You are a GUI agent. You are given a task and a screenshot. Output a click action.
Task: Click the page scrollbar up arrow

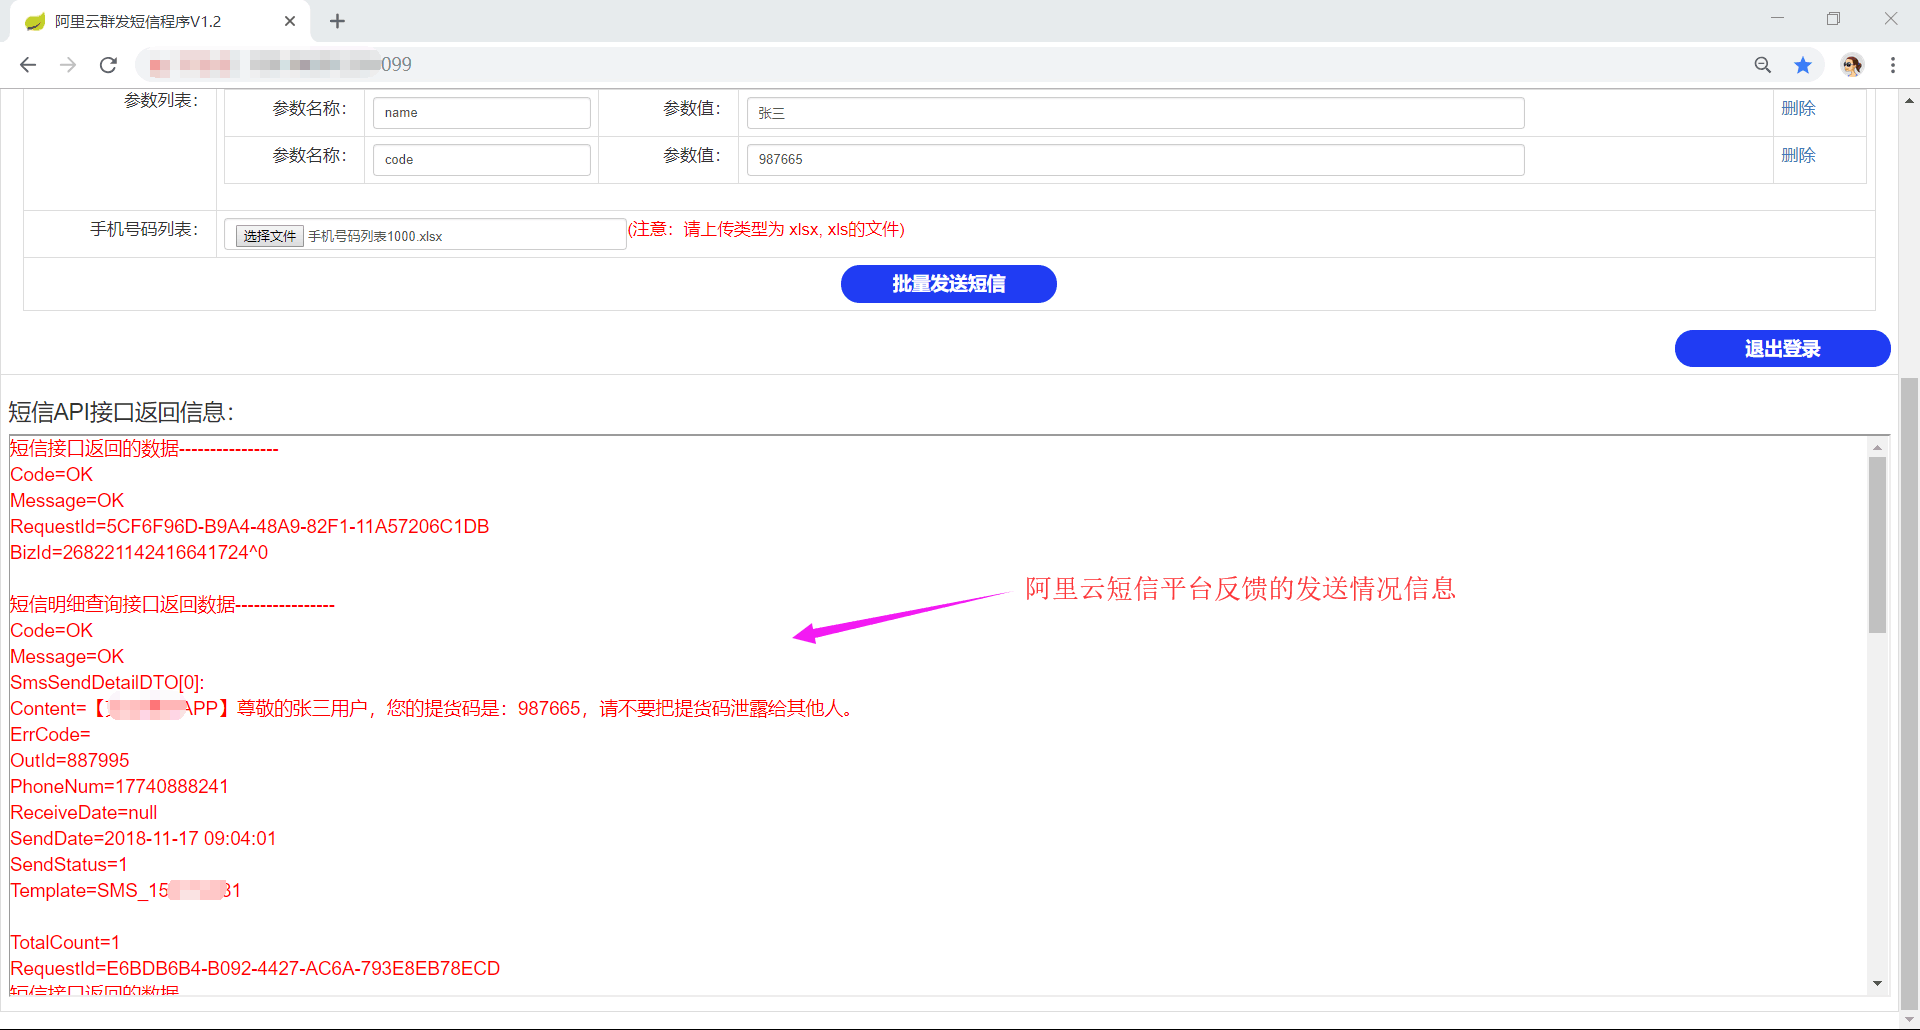point(1909,100)
